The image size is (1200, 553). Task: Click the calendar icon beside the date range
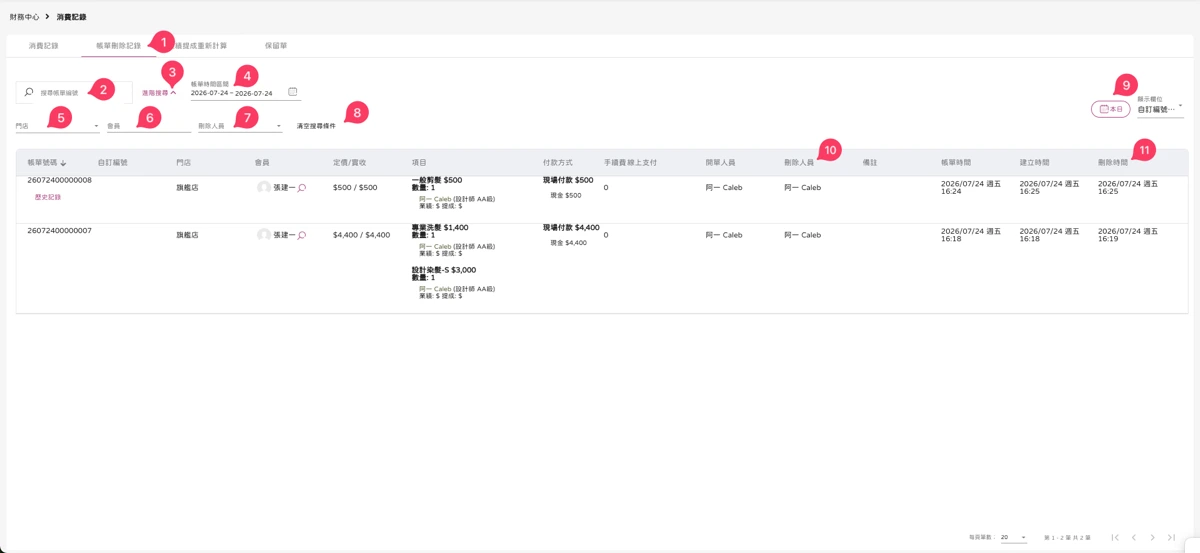(x=293, y=92)
